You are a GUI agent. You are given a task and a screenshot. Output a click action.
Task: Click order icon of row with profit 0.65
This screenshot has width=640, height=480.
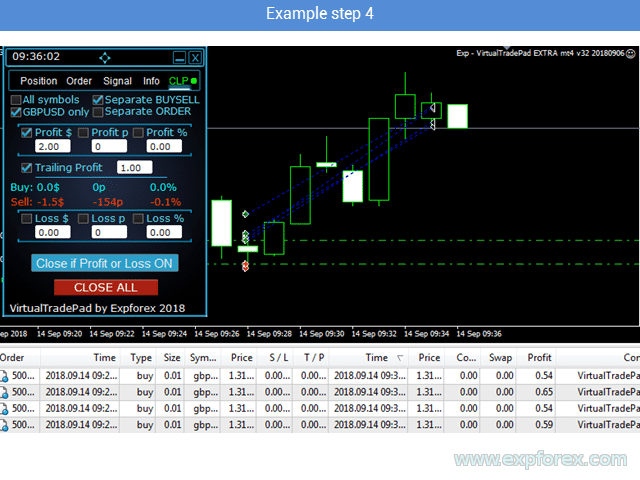4,392
